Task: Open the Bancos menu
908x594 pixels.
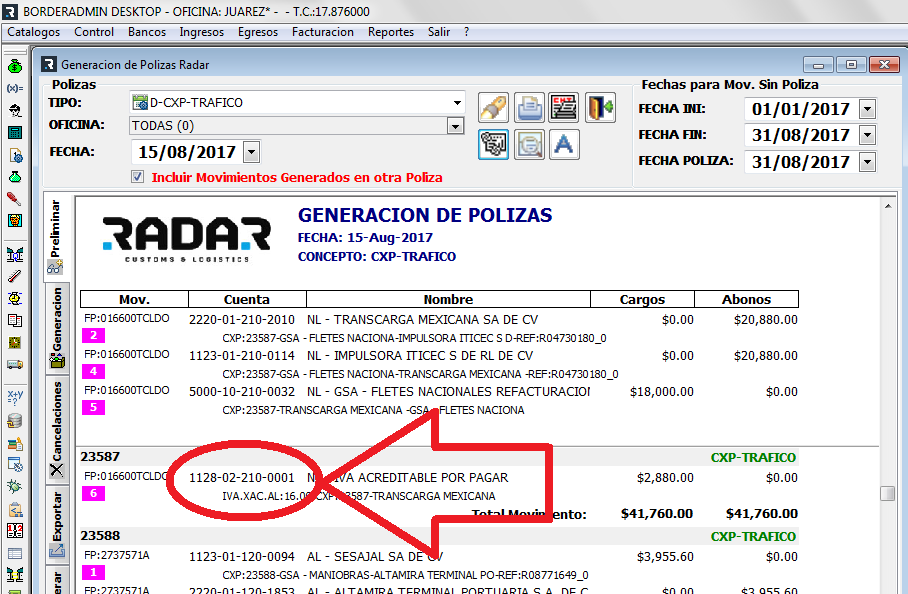Action: point(147,32)
